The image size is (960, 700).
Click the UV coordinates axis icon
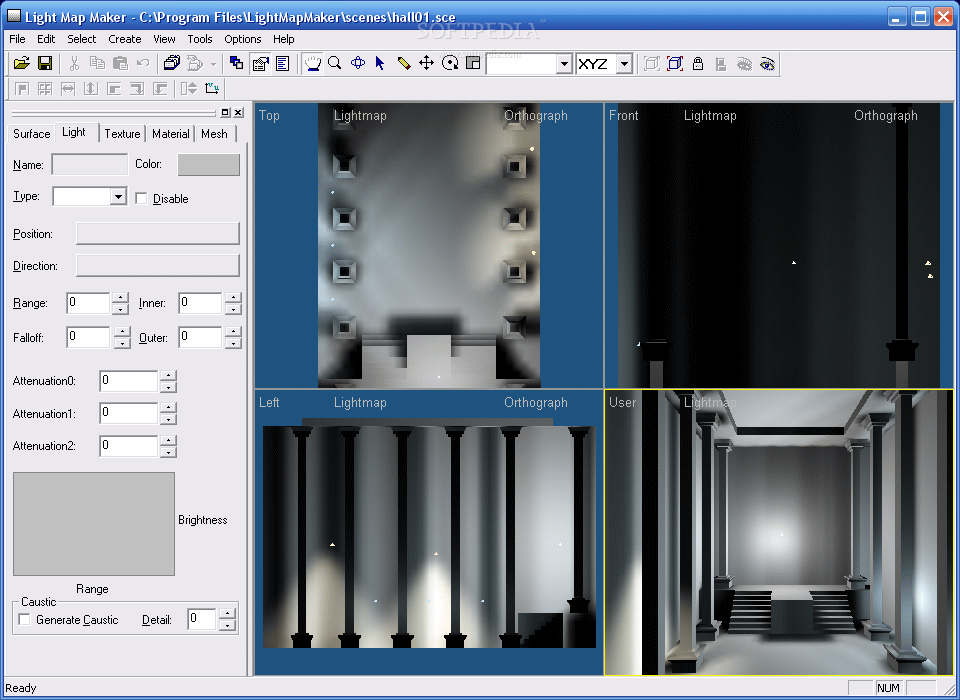[x=211, y=89]
